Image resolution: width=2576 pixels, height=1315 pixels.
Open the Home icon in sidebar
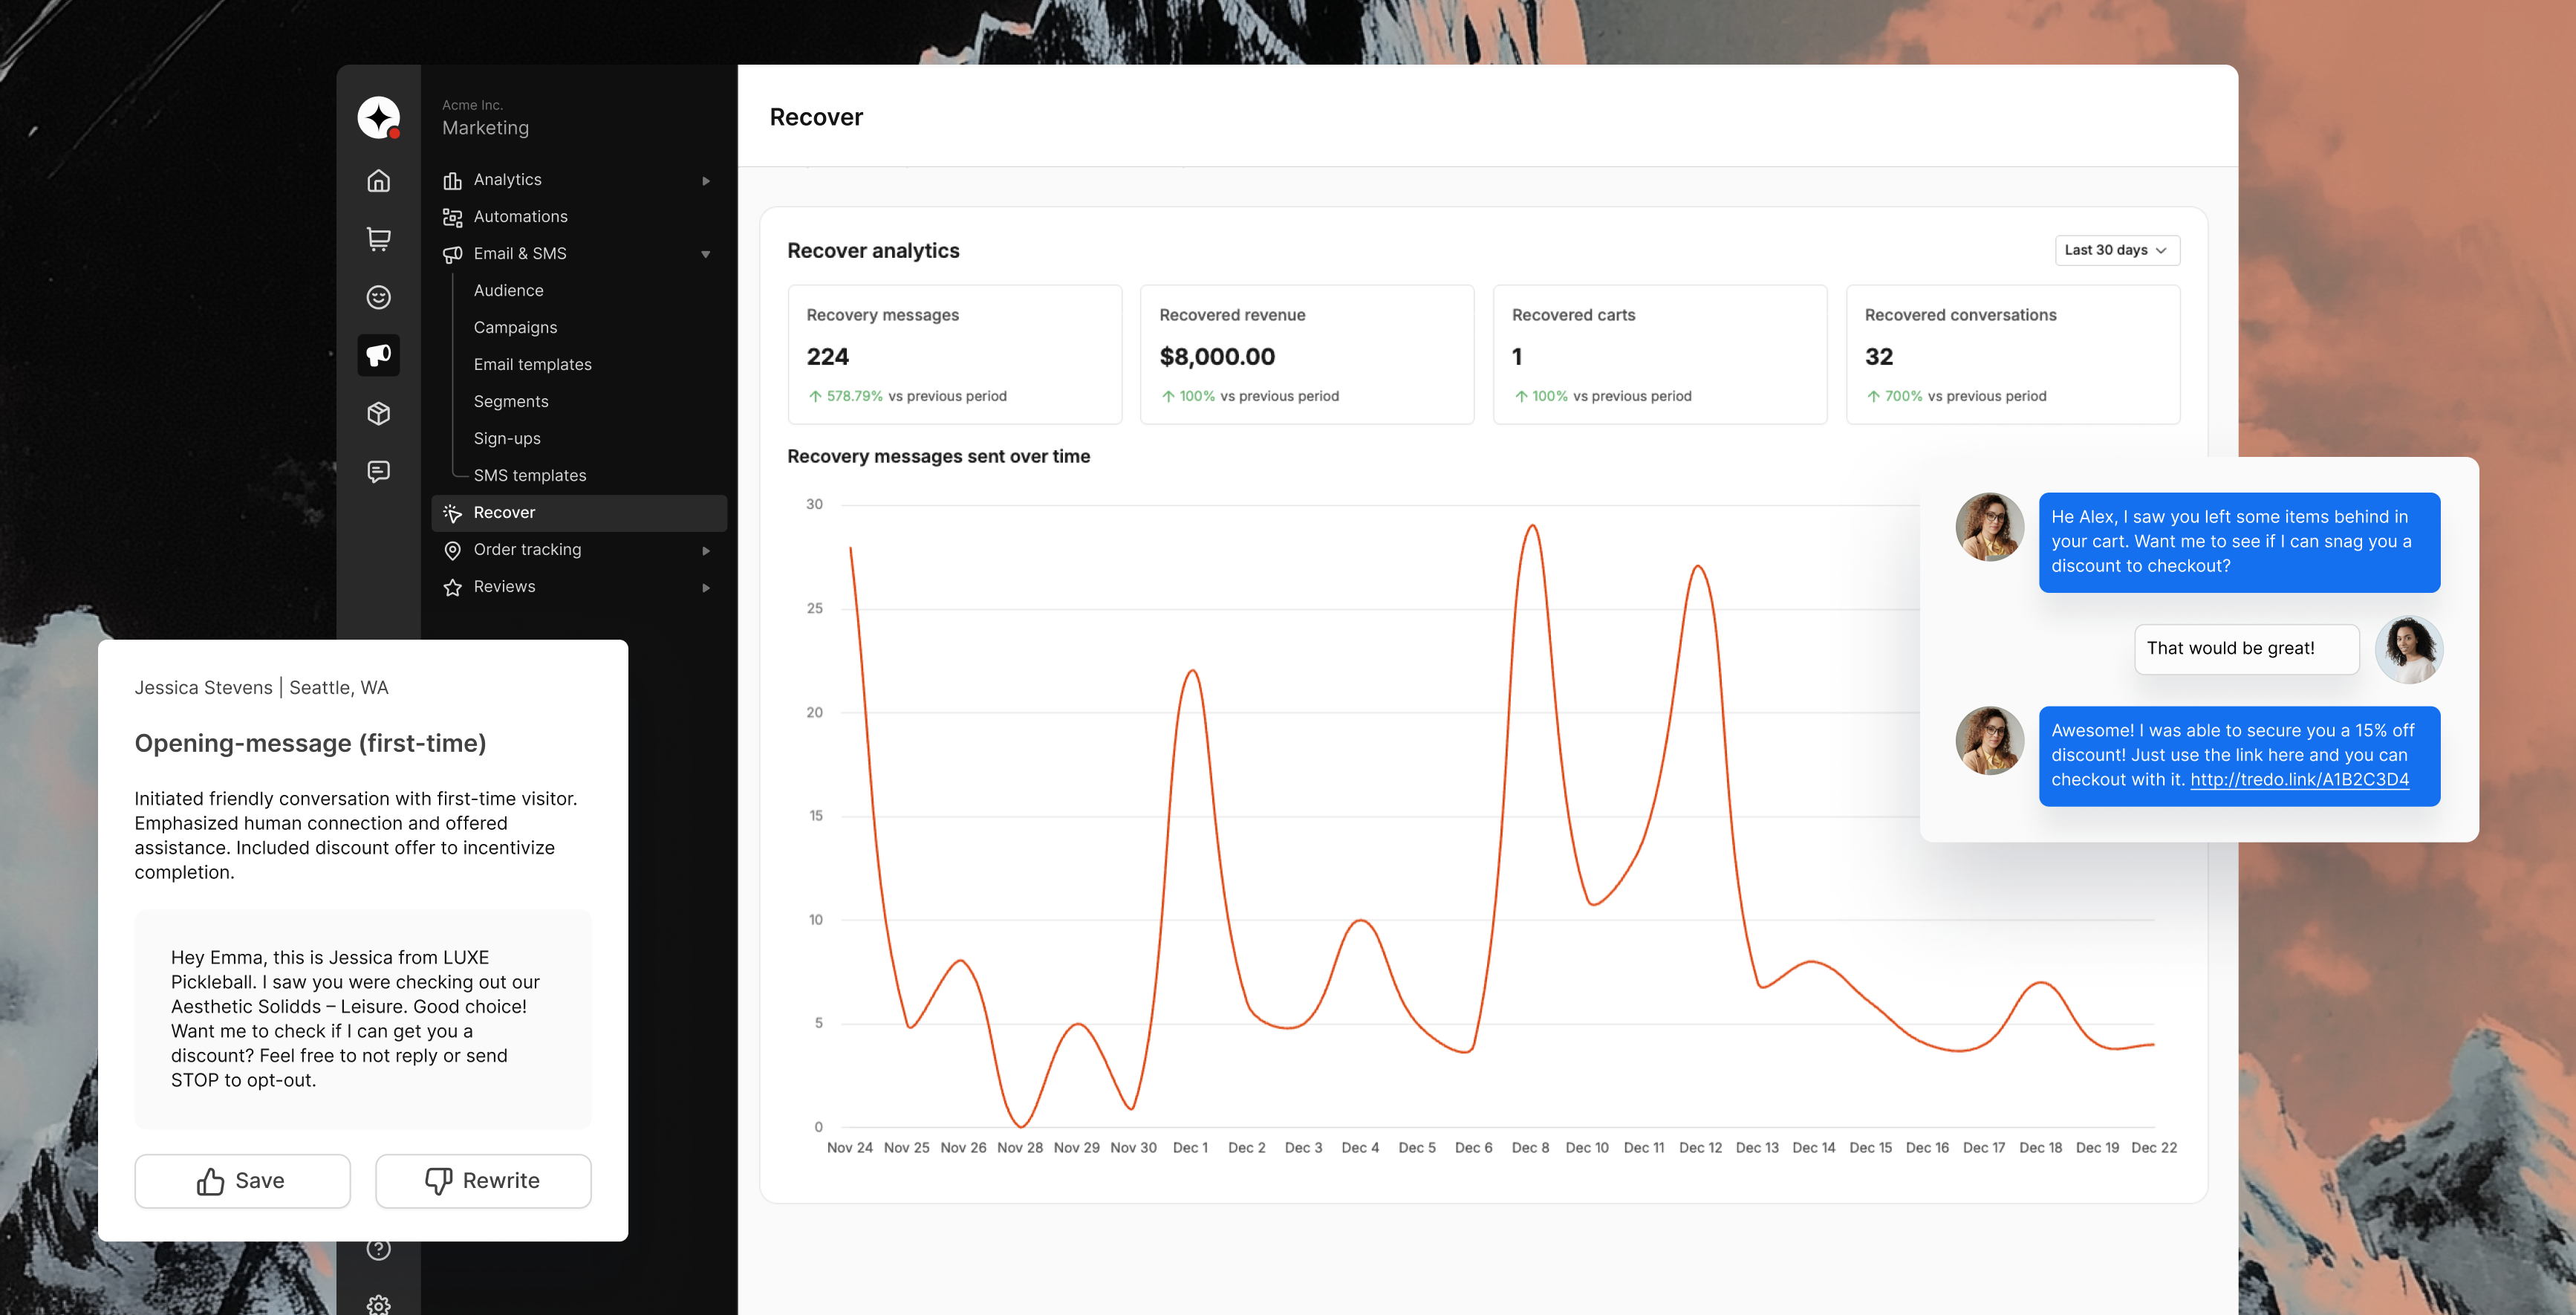point(378,181)
